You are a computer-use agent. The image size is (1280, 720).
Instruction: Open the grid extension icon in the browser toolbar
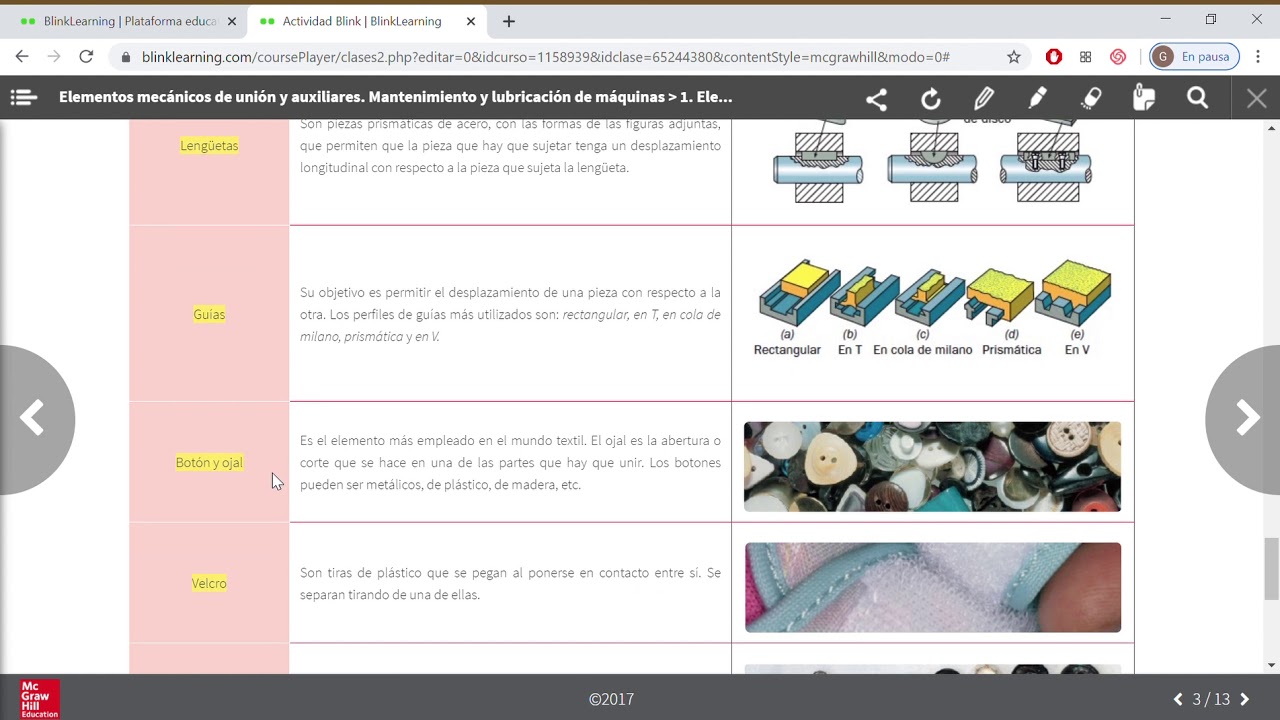click(x=1085, y=57)
